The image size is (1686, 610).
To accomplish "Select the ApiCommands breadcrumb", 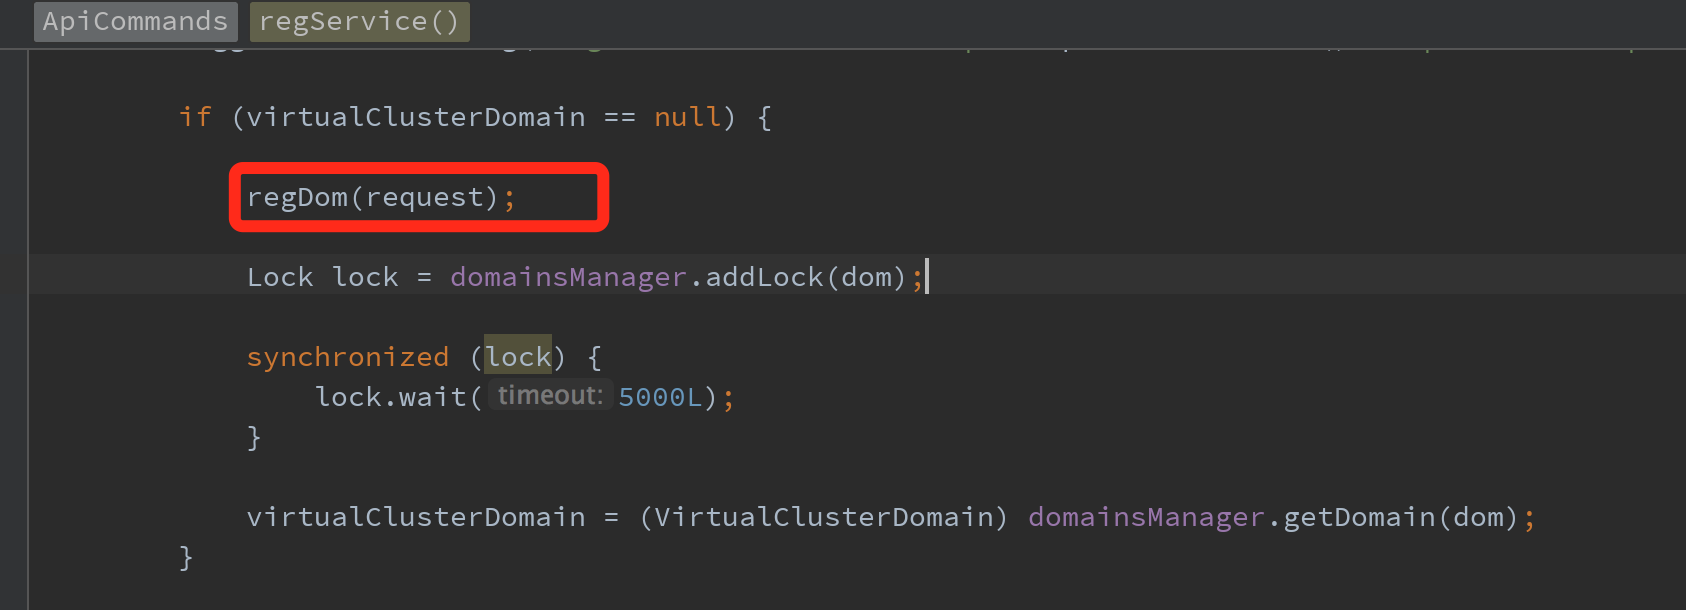I will (135, 21).
